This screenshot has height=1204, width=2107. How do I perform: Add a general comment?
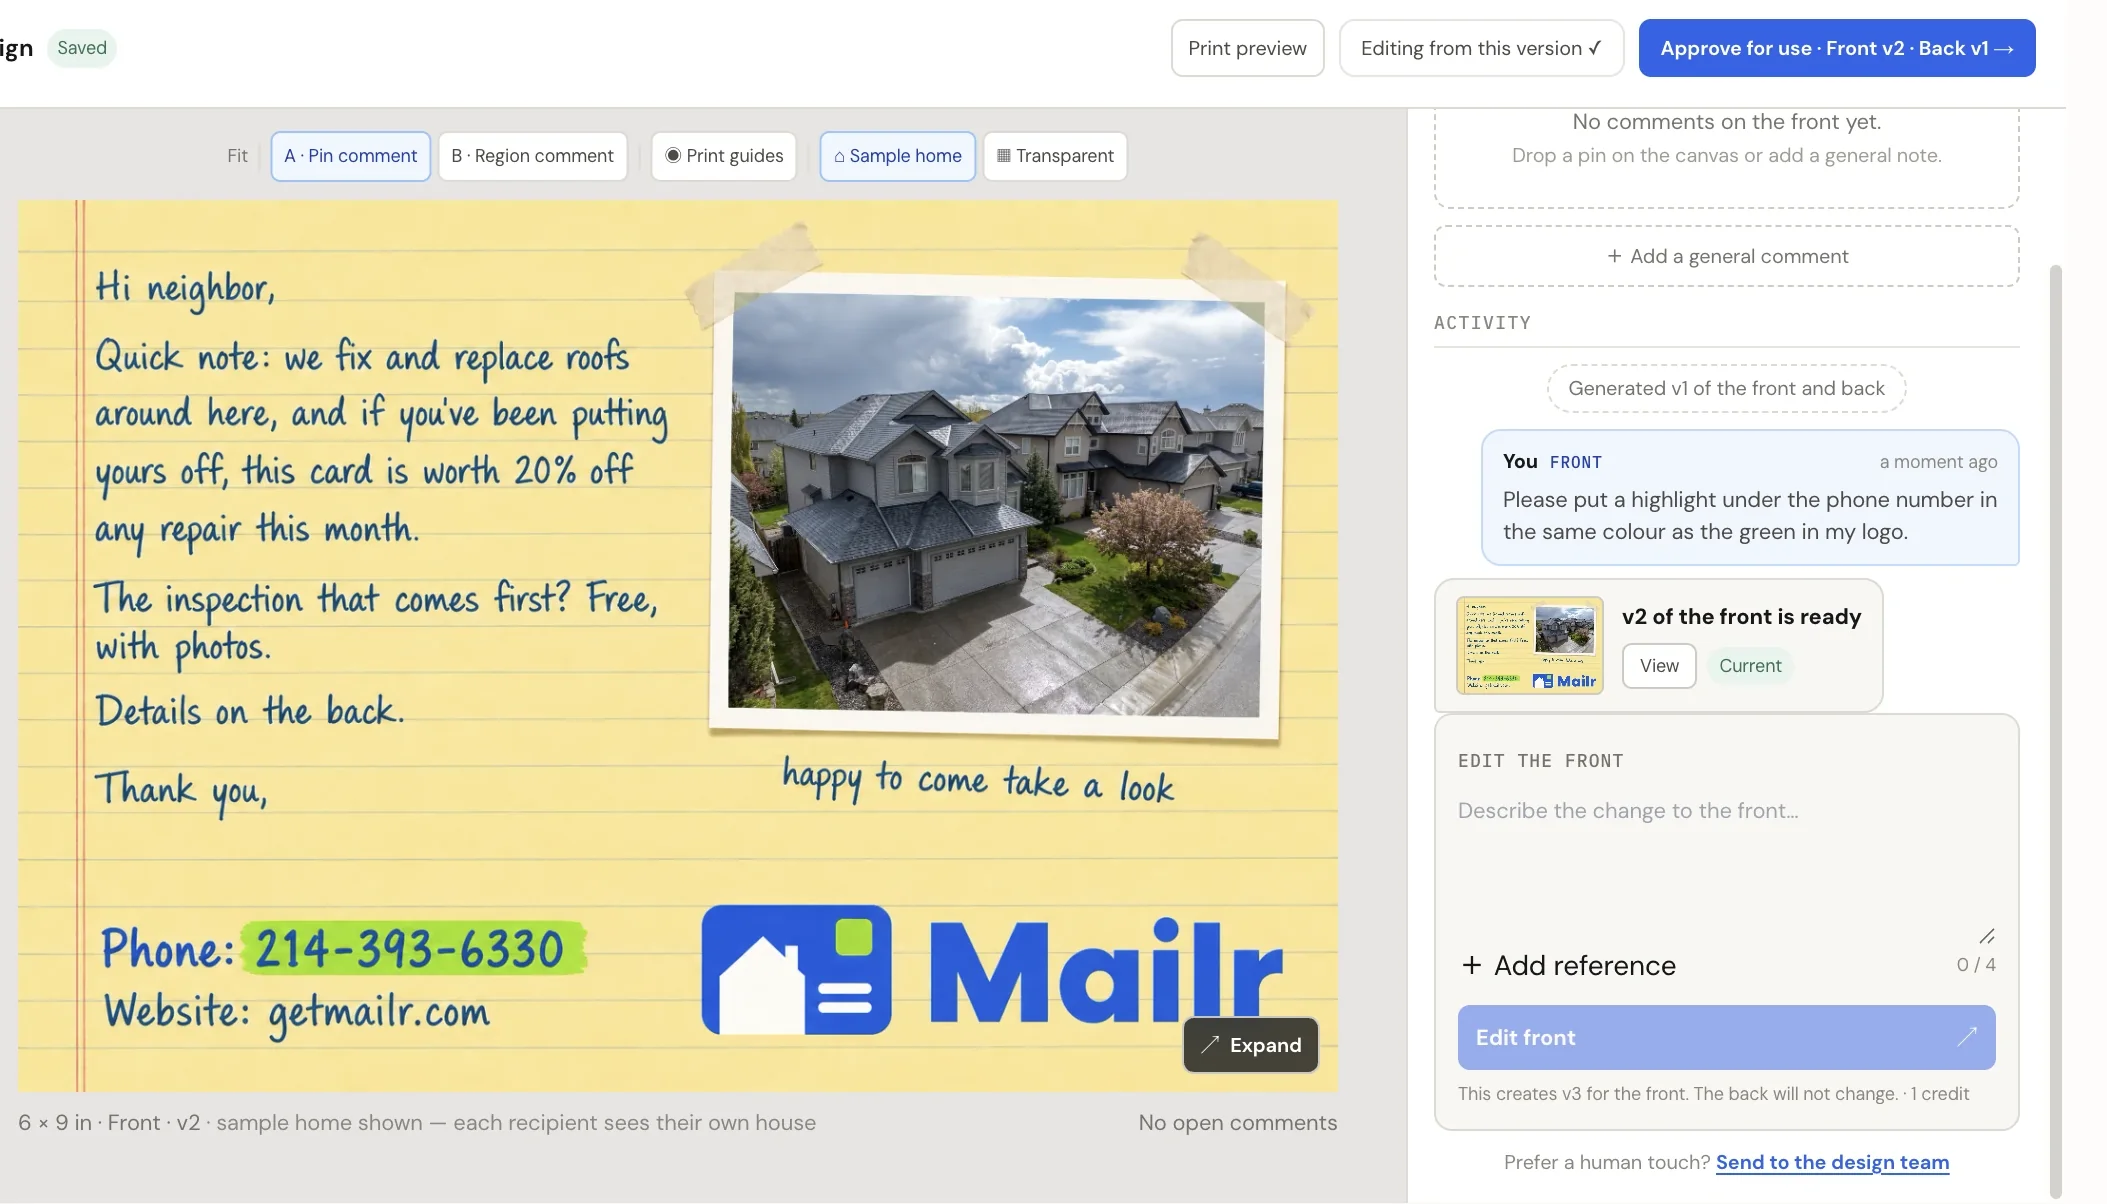pyautogui.click(x=1726, y=256)
